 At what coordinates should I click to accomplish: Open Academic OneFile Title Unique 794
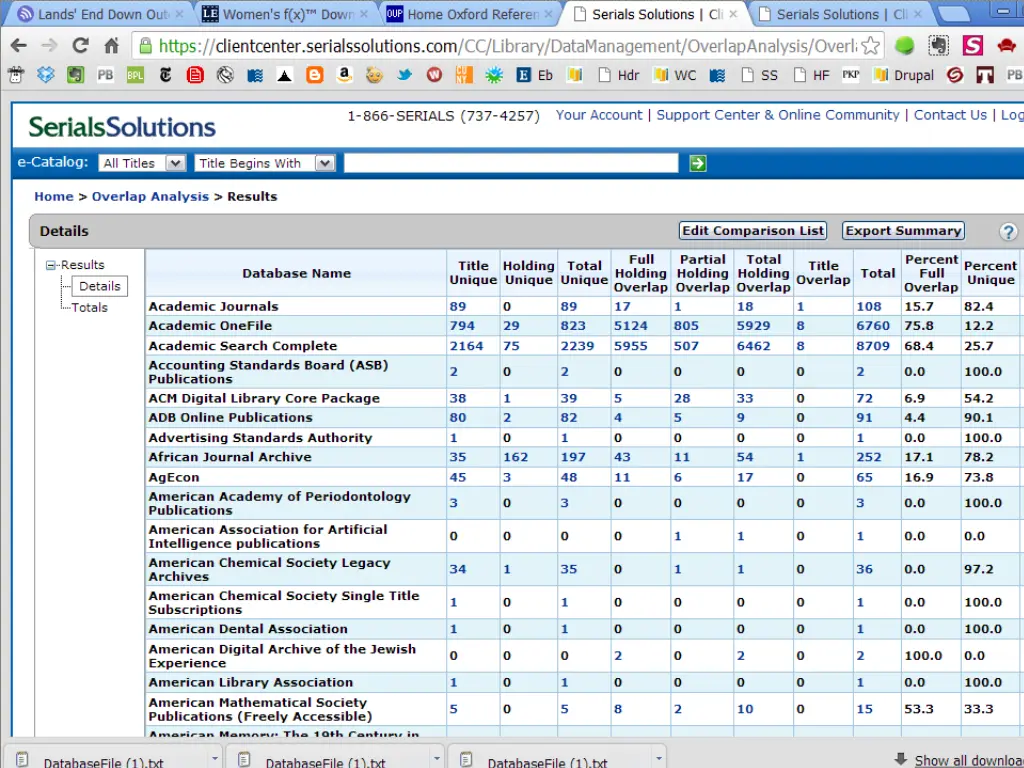[462, 326]
